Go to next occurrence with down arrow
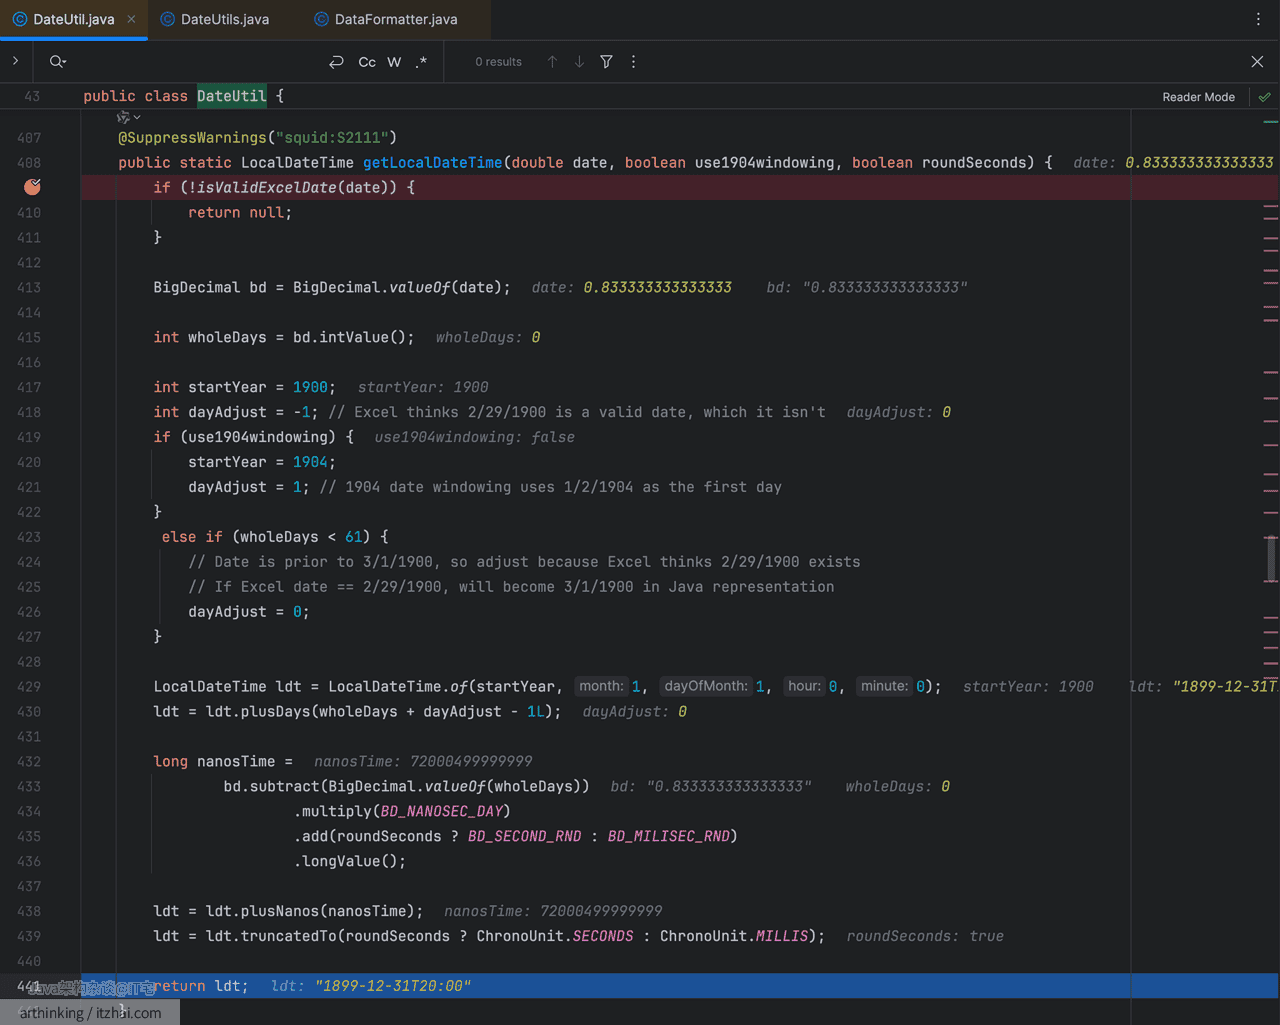Image resolution: width=1280 pixels, height=1025 pixels. [579, 62]
